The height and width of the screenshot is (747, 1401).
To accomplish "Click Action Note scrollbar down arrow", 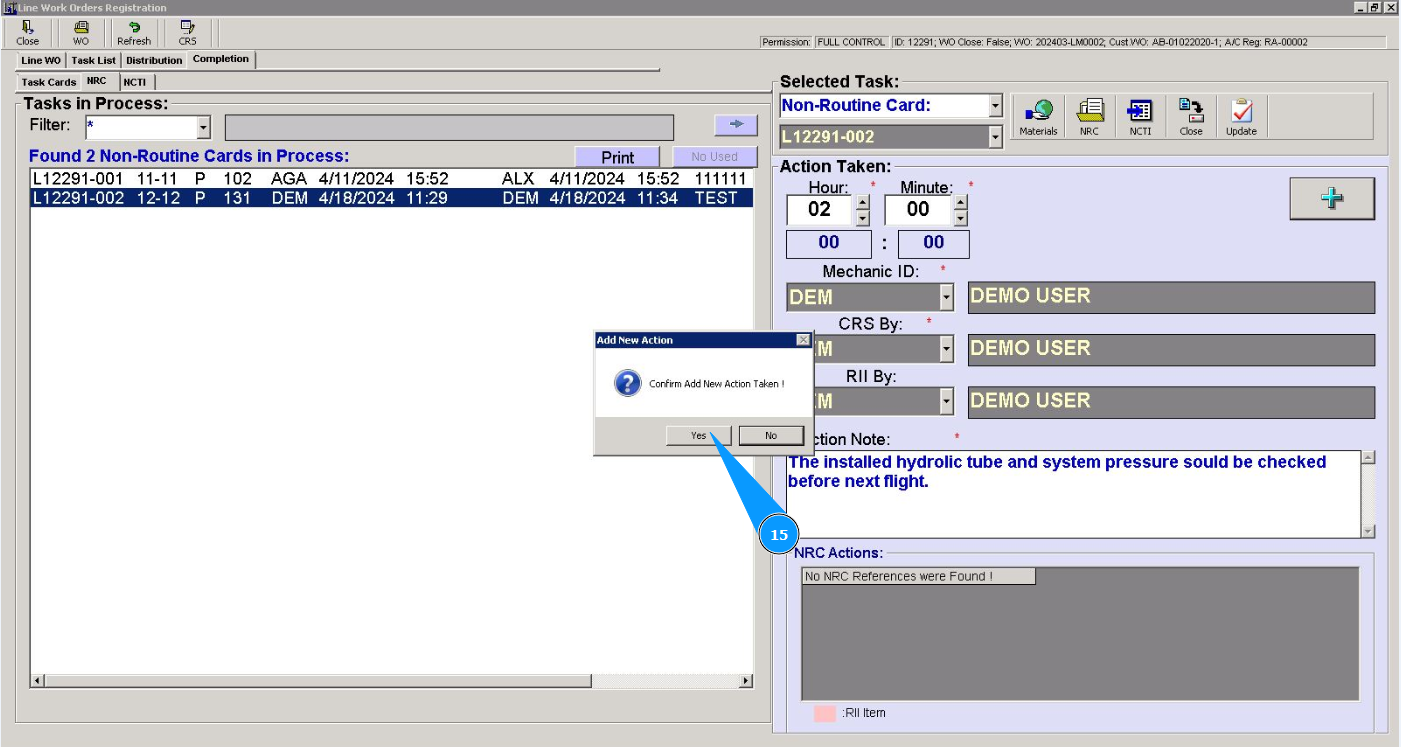I will pyautogui.click(x=1368, y=531).
